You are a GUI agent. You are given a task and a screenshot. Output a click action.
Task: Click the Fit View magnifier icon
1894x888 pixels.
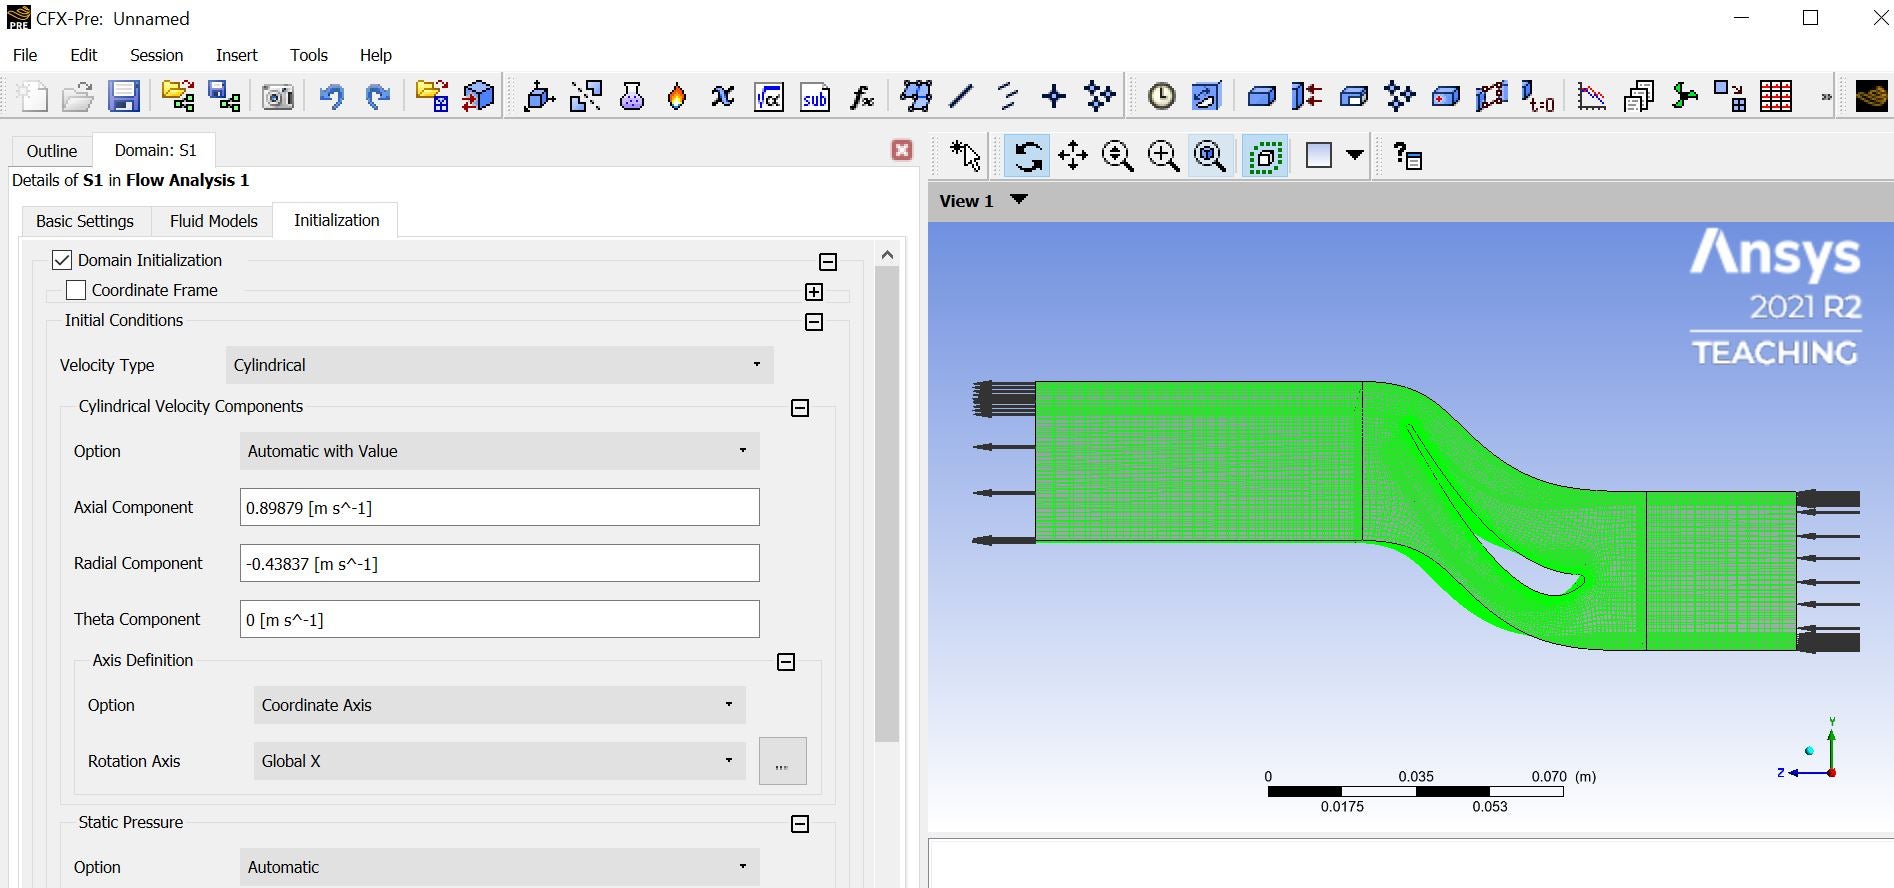(1210, 156)
